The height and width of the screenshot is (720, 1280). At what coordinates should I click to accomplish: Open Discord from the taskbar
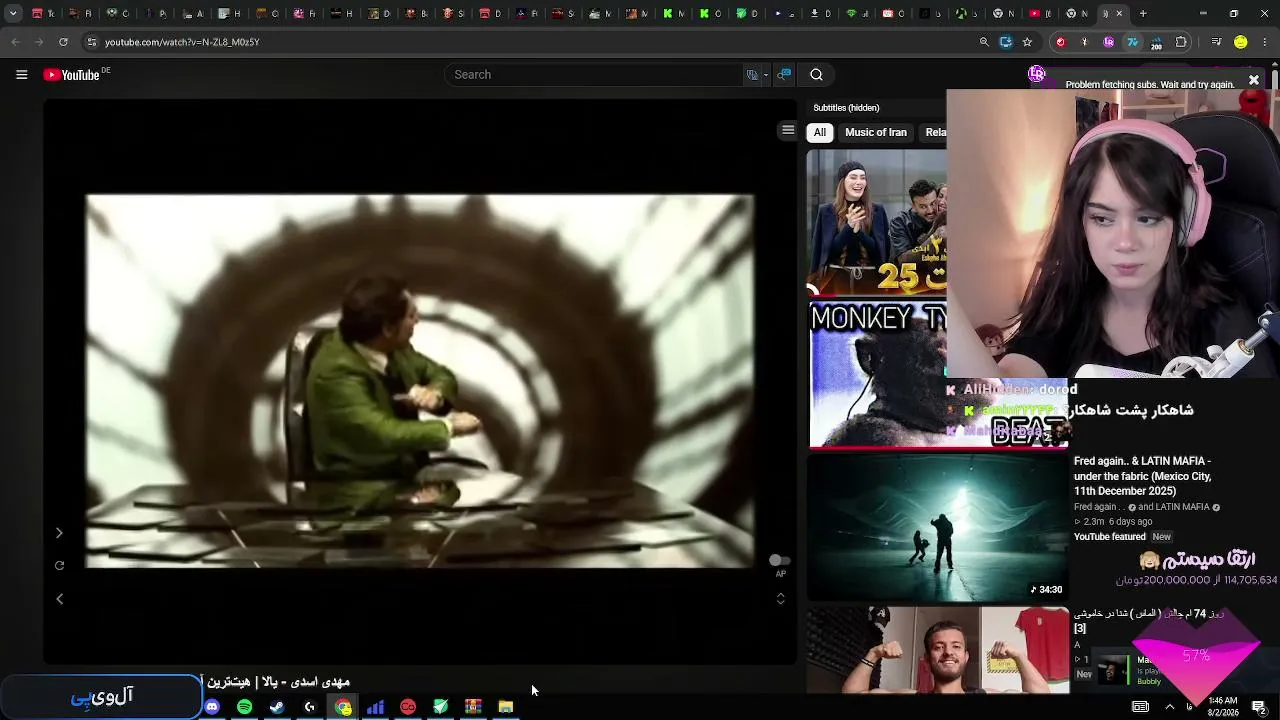tap(212, 707)
